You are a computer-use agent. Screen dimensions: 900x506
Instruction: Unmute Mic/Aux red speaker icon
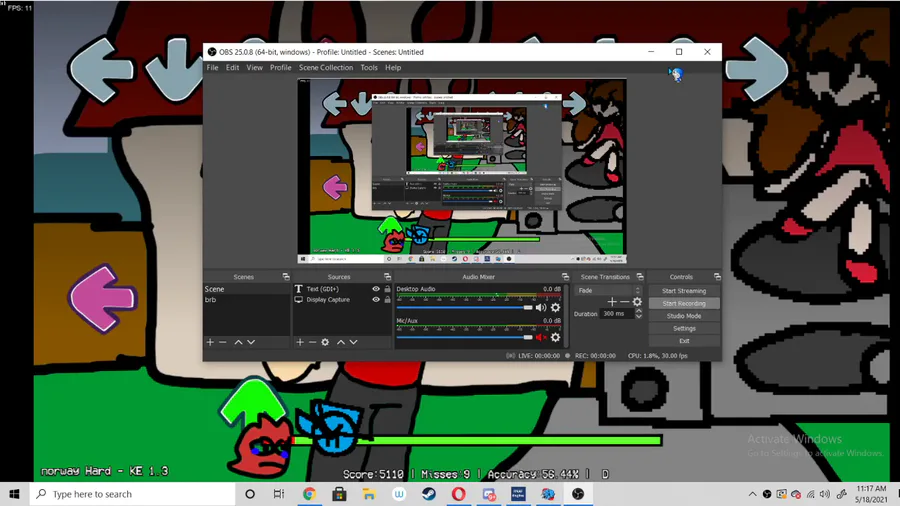point(541,337)
